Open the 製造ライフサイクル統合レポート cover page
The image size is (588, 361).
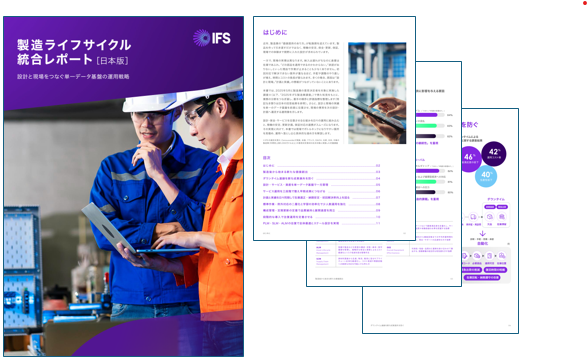tap(124, 186)
